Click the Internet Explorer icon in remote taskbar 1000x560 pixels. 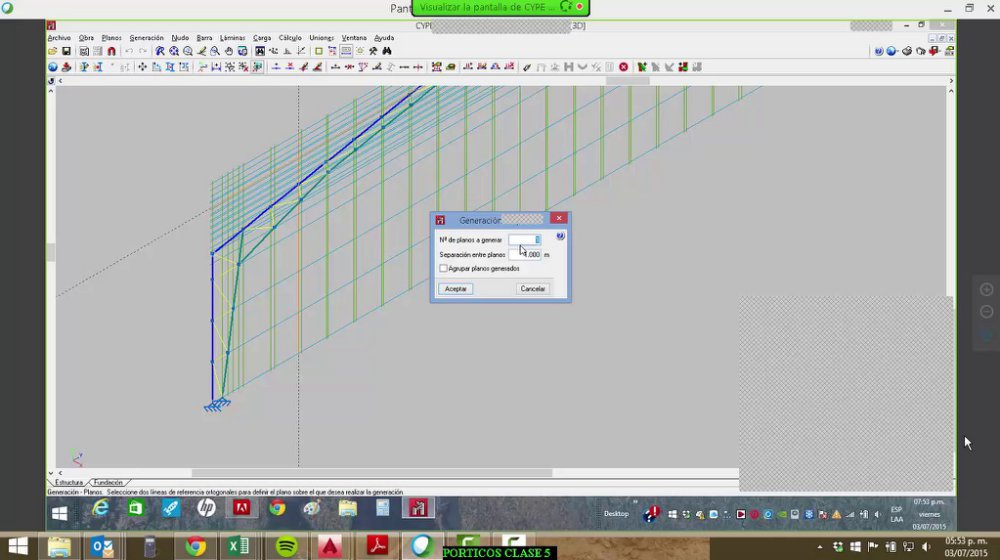(x=100, y=508)
